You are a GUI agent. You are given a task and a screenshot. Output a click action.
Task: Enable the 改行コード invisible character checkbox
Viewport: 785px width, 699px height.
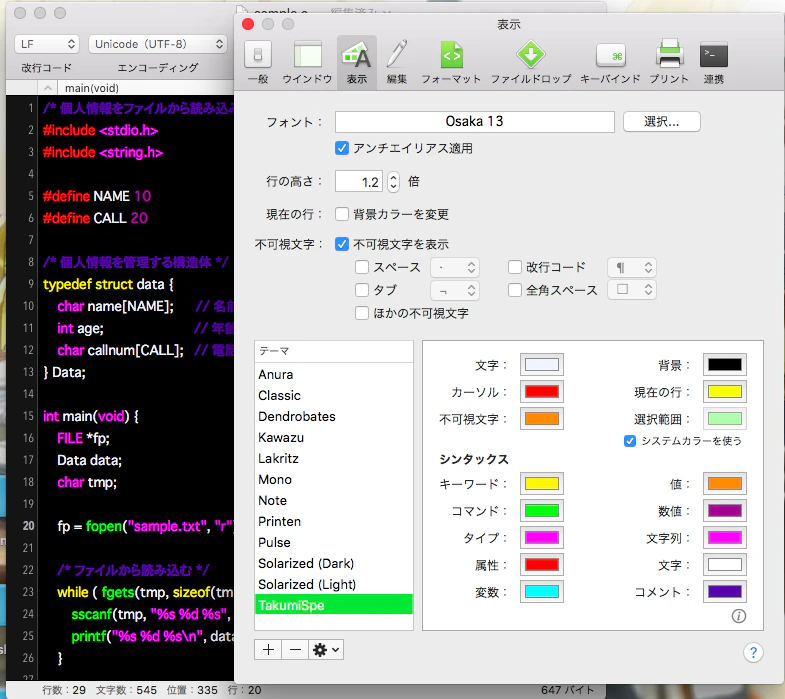coord(515,267)
